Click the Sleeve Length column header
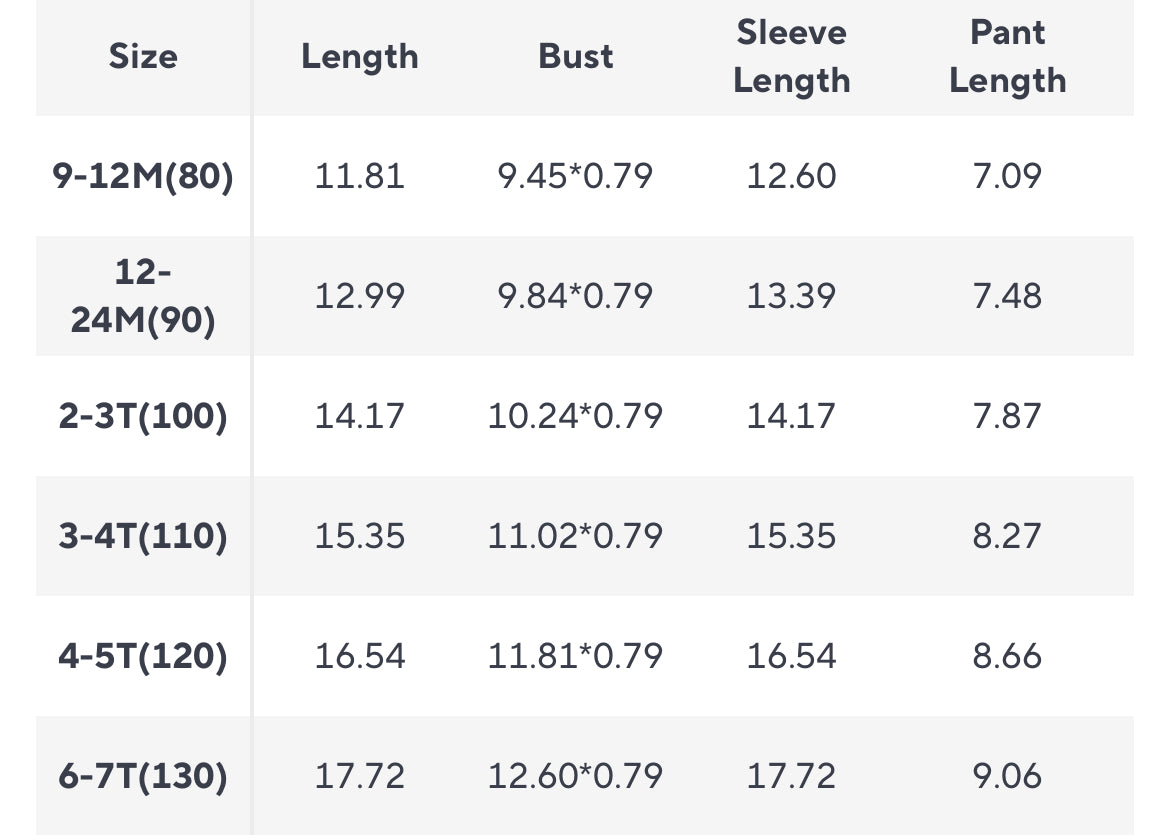The height and width of the screenshot is (835, 1170). coord(791,57)
